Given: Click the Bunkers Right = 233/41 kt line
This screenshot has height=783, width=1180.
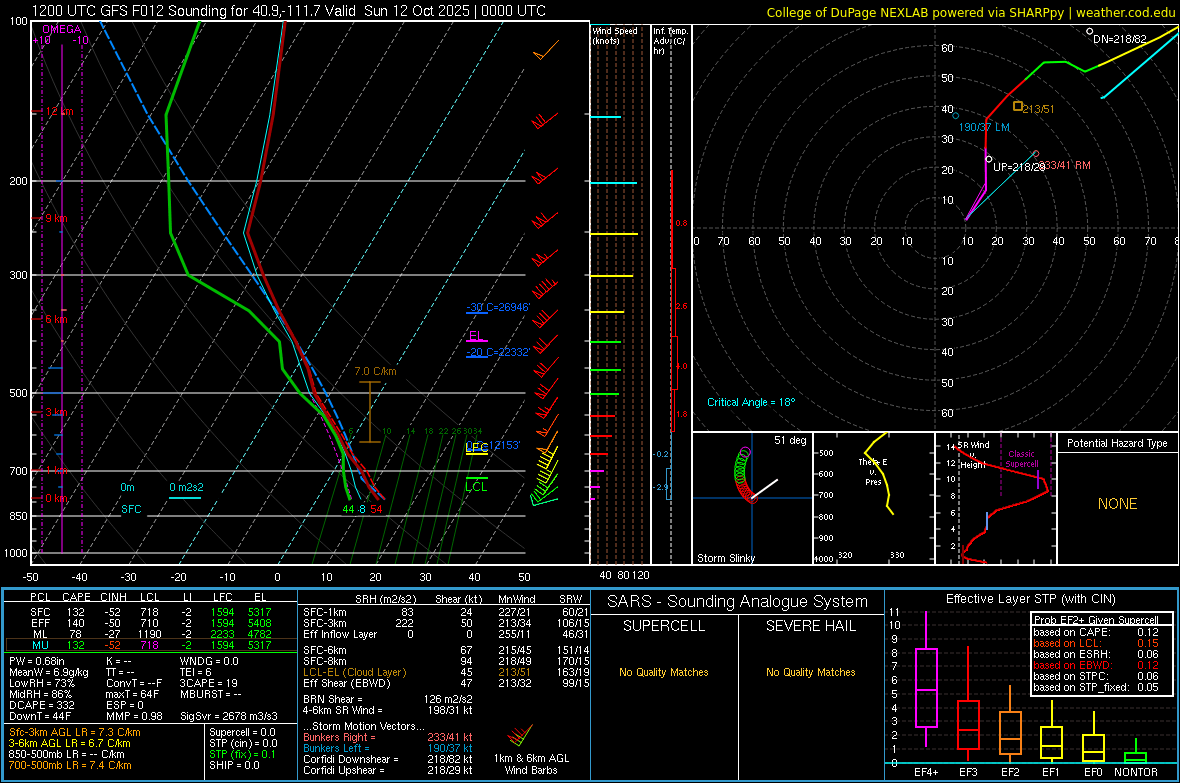Looking at the screenshot, I should (388, 737).
